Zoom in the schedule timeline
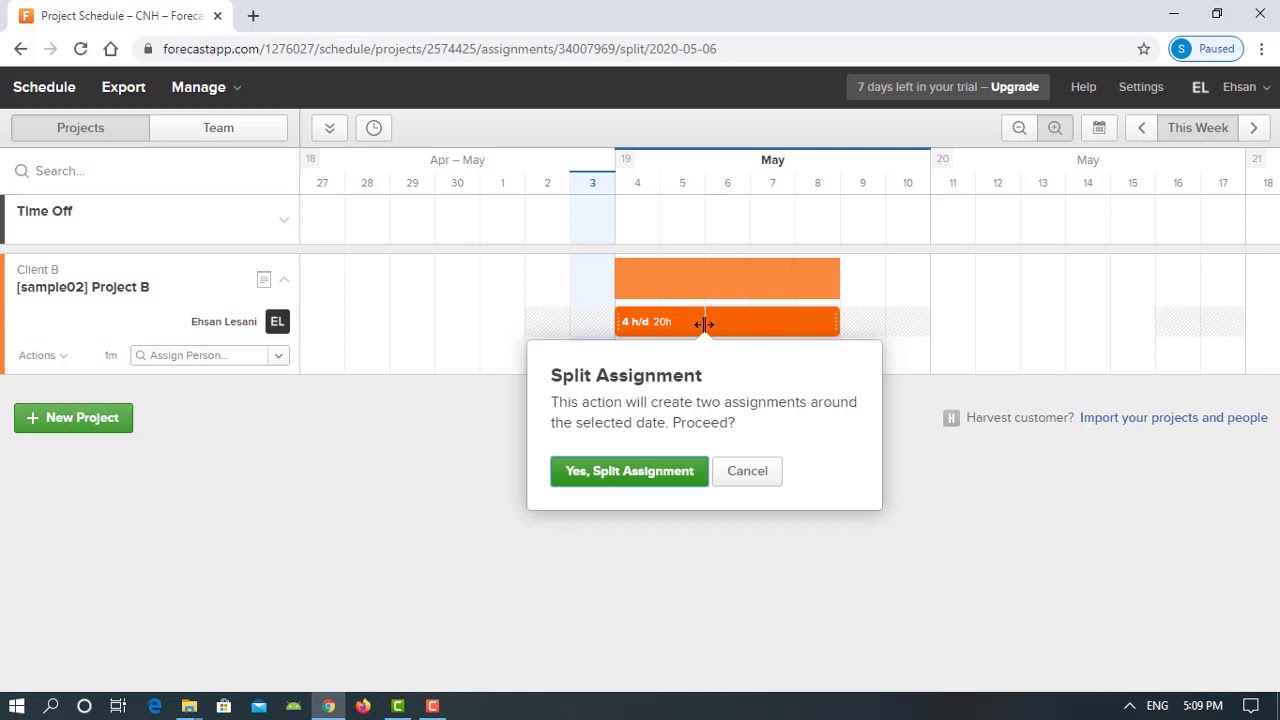Screen dimensions: 1280x720 coord(1055,128)
